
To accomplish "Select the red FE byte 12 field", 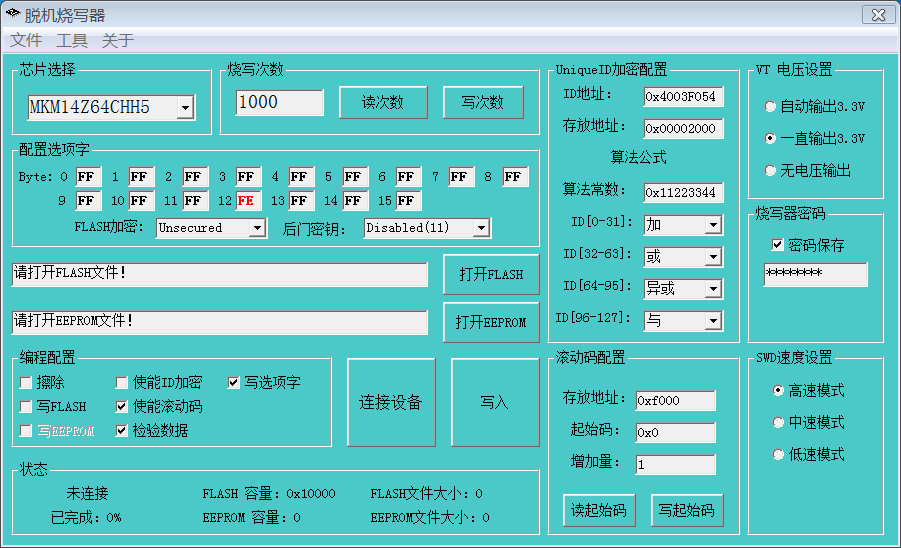I will pyautogui.click(x=248, y=200).
